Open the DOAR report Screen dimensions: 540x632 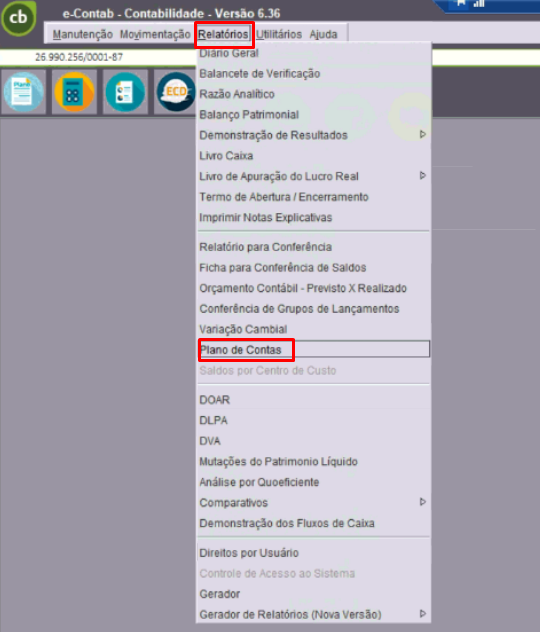tap(314, 400)
